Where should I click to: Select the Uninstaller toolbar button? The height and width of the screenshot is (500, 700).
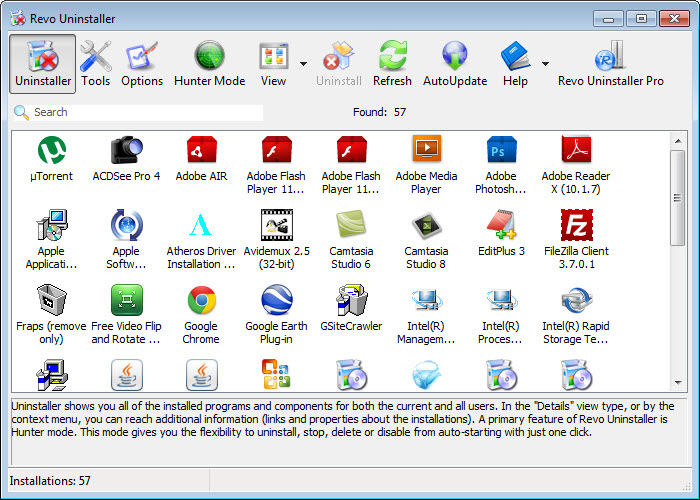click(x=42, y=63)
